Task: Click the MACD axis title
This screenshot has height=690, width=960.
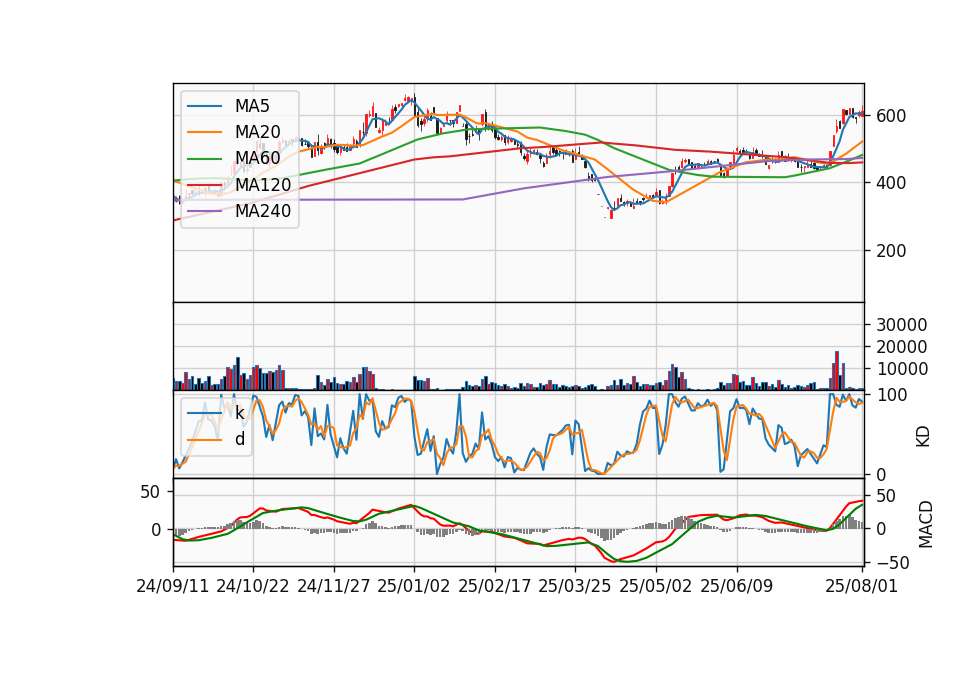Action: point(926,524)
